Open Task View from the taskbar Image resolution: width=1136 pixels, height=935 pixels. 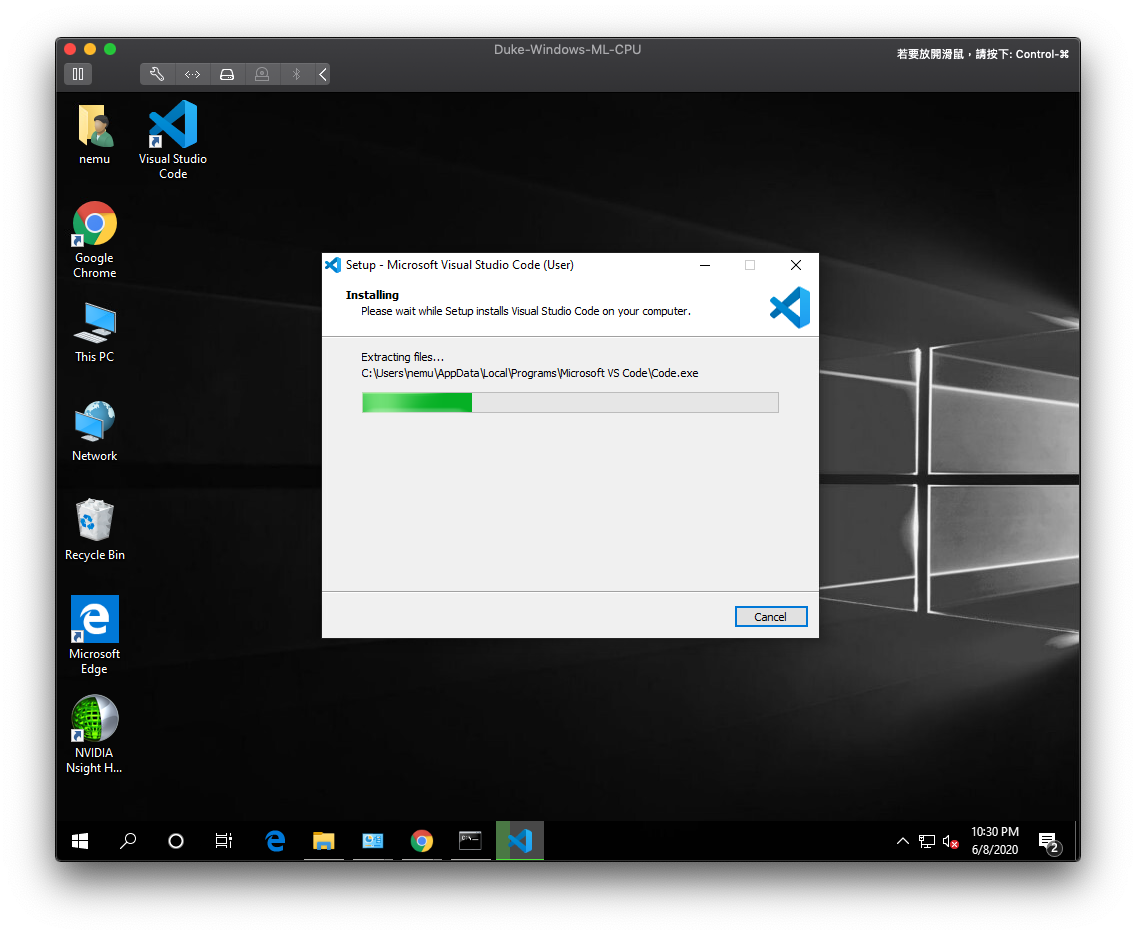[223, 841]
